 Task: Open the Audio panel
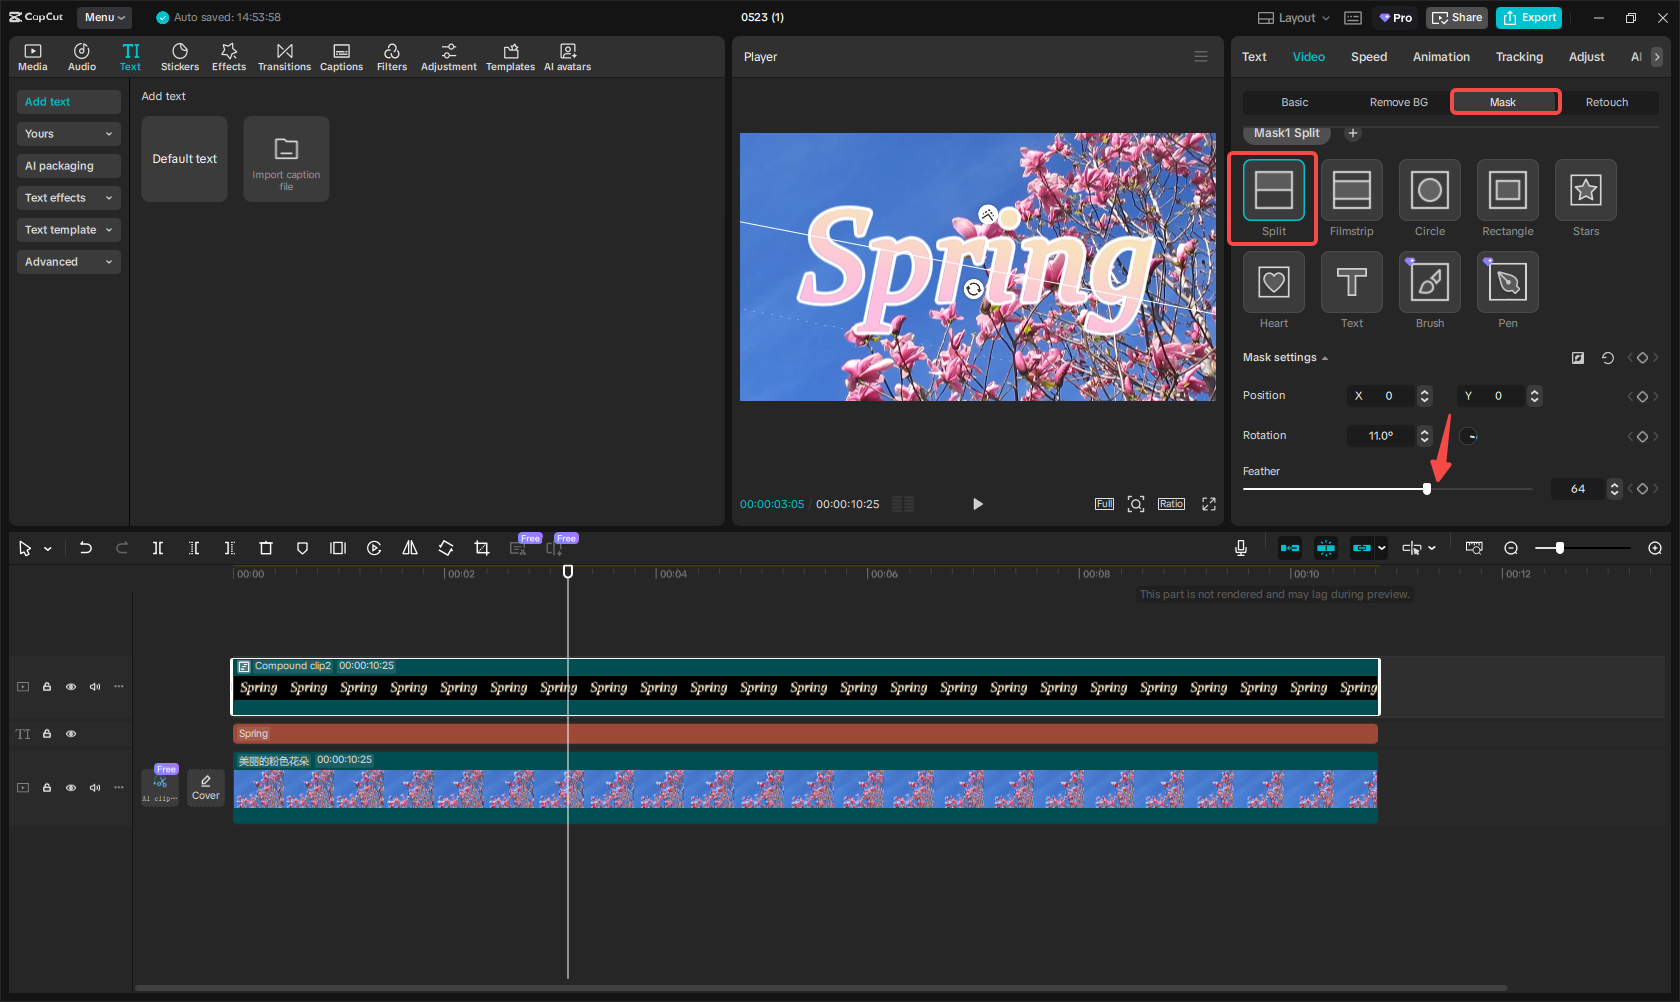tap(82, 57)
